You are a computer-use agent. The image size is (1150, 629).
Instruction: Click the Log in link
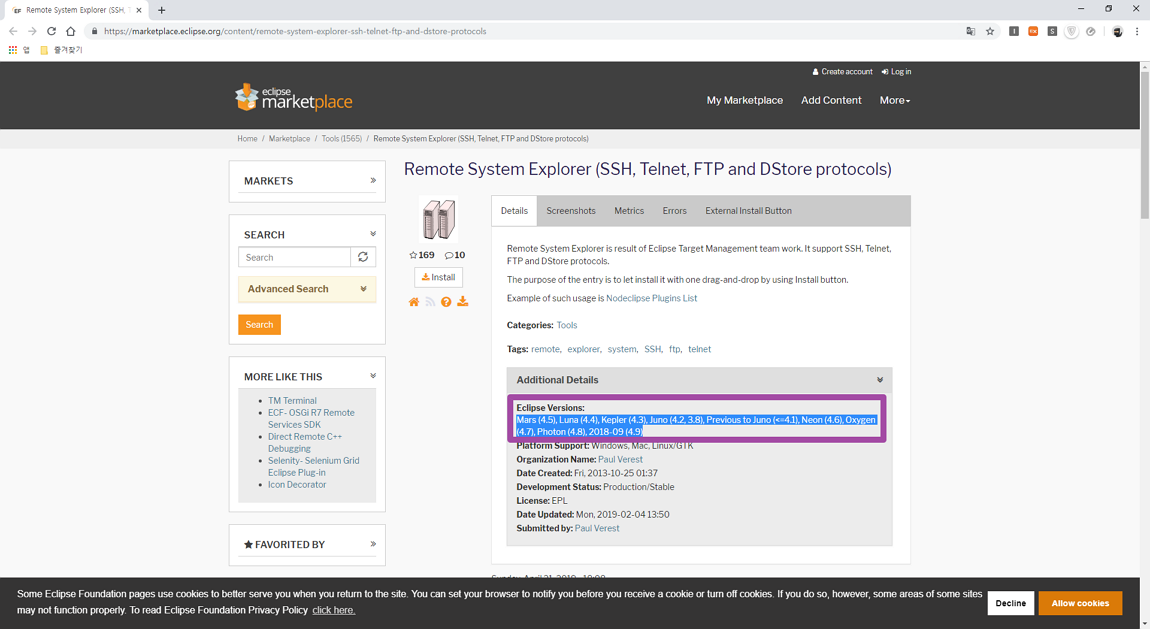tap(896, 72)
